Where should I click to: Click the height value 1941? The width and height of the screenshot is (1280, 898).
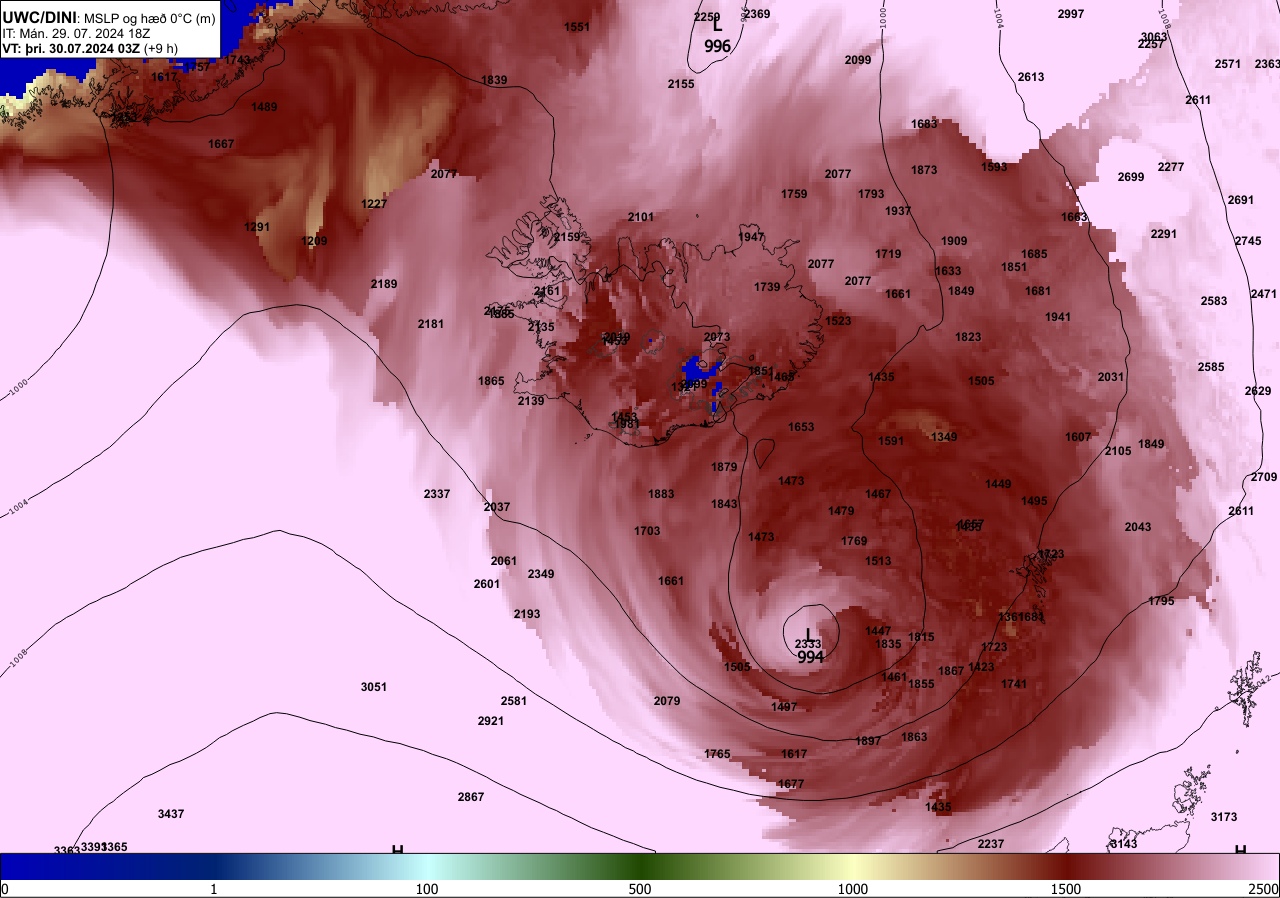1058,317
